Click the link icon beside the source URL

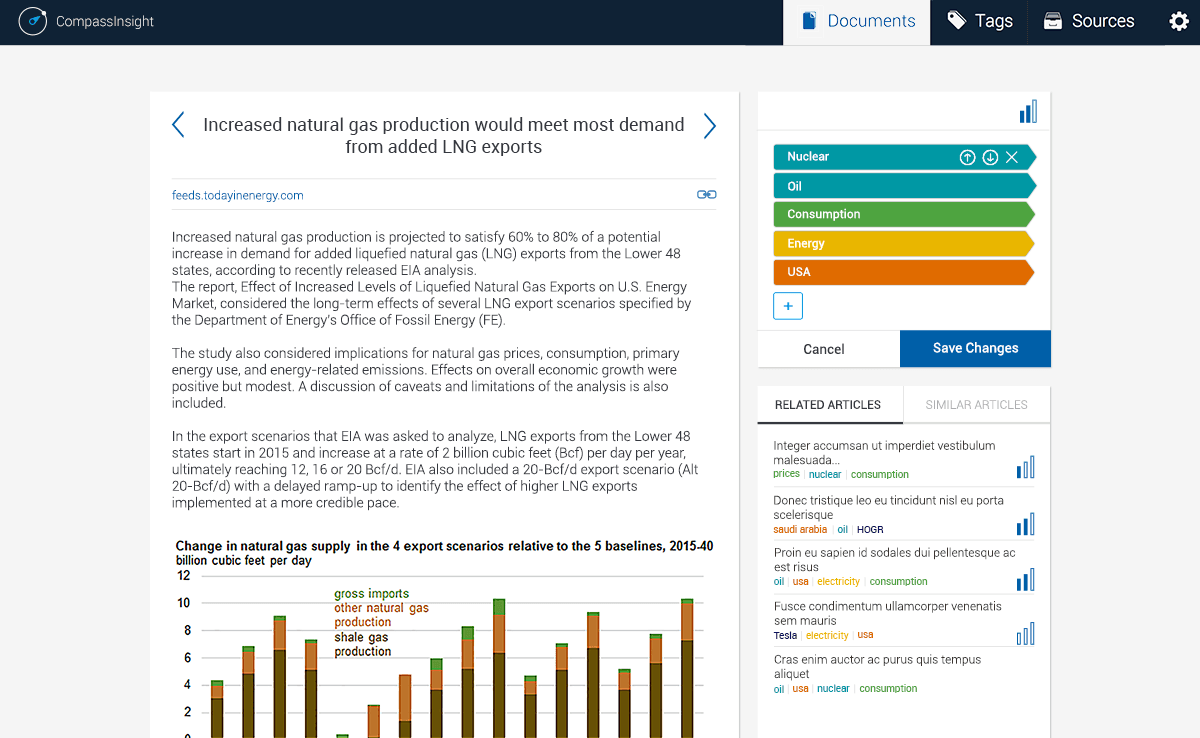pyautogui.click(x=706, y=195)
